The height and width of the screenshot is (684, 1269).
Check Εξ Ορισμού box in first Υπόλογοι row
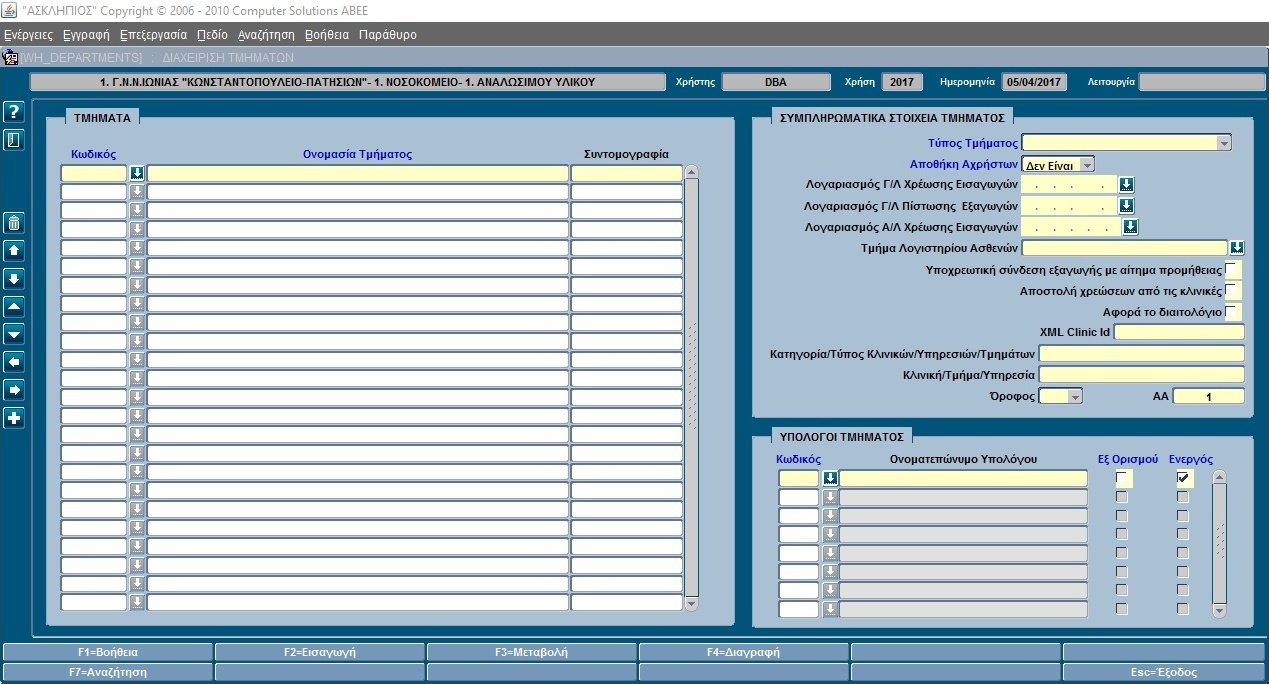(1124, 478)
